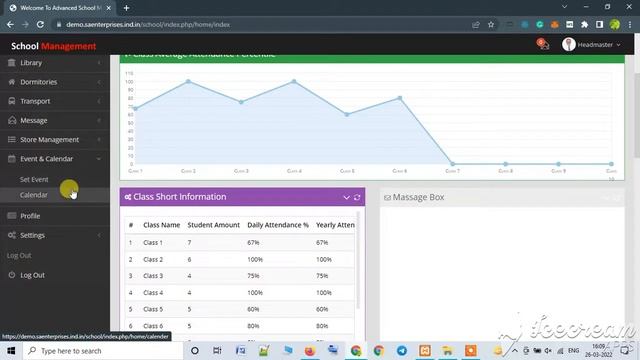This screenshot has width=640, height=360.
Task: Open the notifications icon in the top bar
Action: [x=542, y=44]
